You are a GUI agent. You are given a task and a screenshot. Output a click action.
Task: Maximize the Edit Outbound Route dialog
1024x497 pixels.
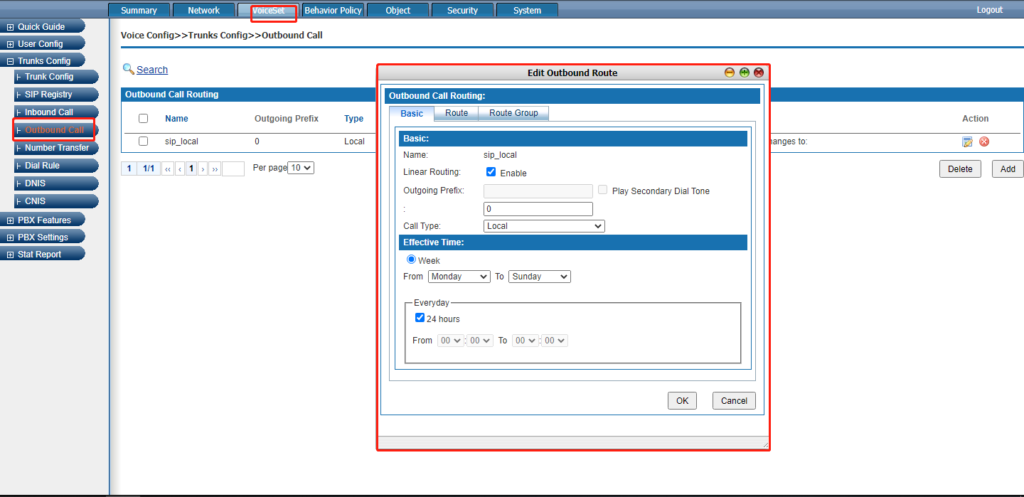[x=744, y=73]
